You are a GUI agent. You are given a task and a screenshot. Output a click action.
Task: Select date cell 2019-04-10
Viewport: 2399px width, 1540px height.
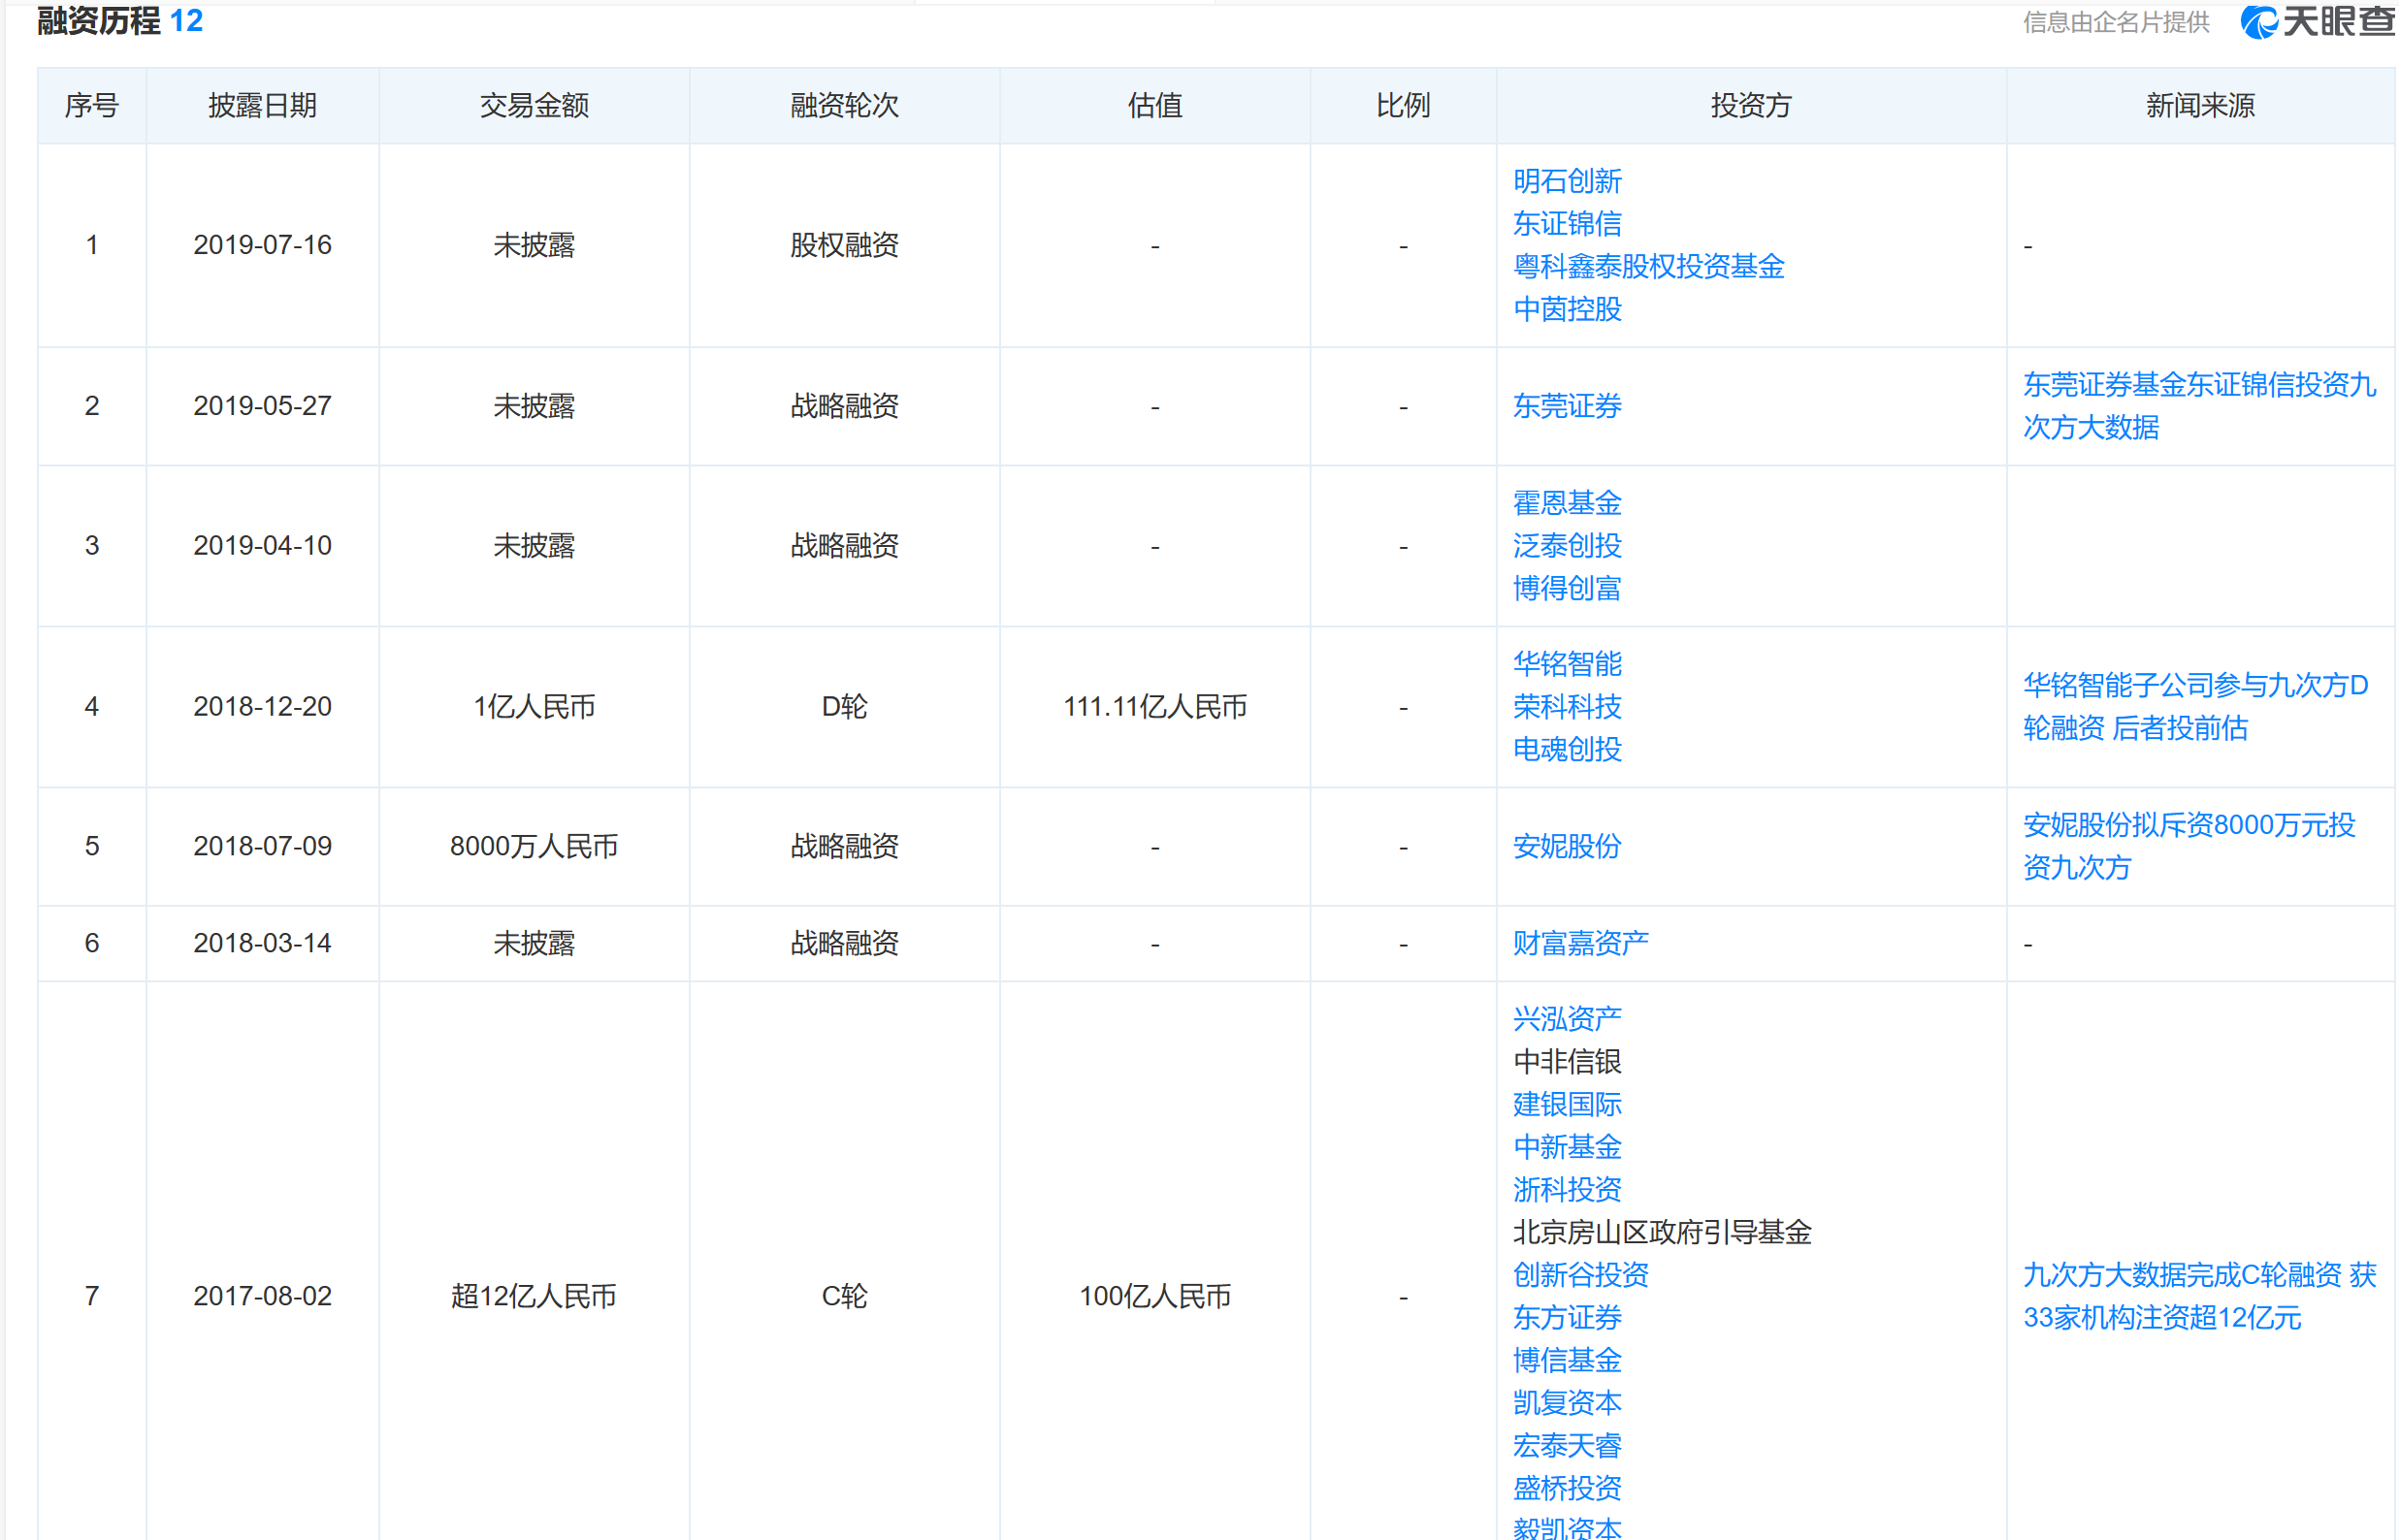tap(262, 546)
